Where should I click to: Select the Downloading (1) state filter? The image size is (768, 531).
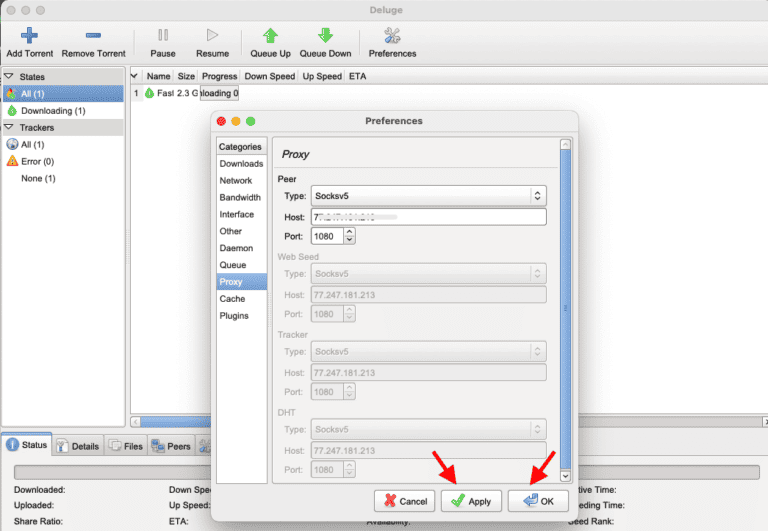click(x=52, y=111)
